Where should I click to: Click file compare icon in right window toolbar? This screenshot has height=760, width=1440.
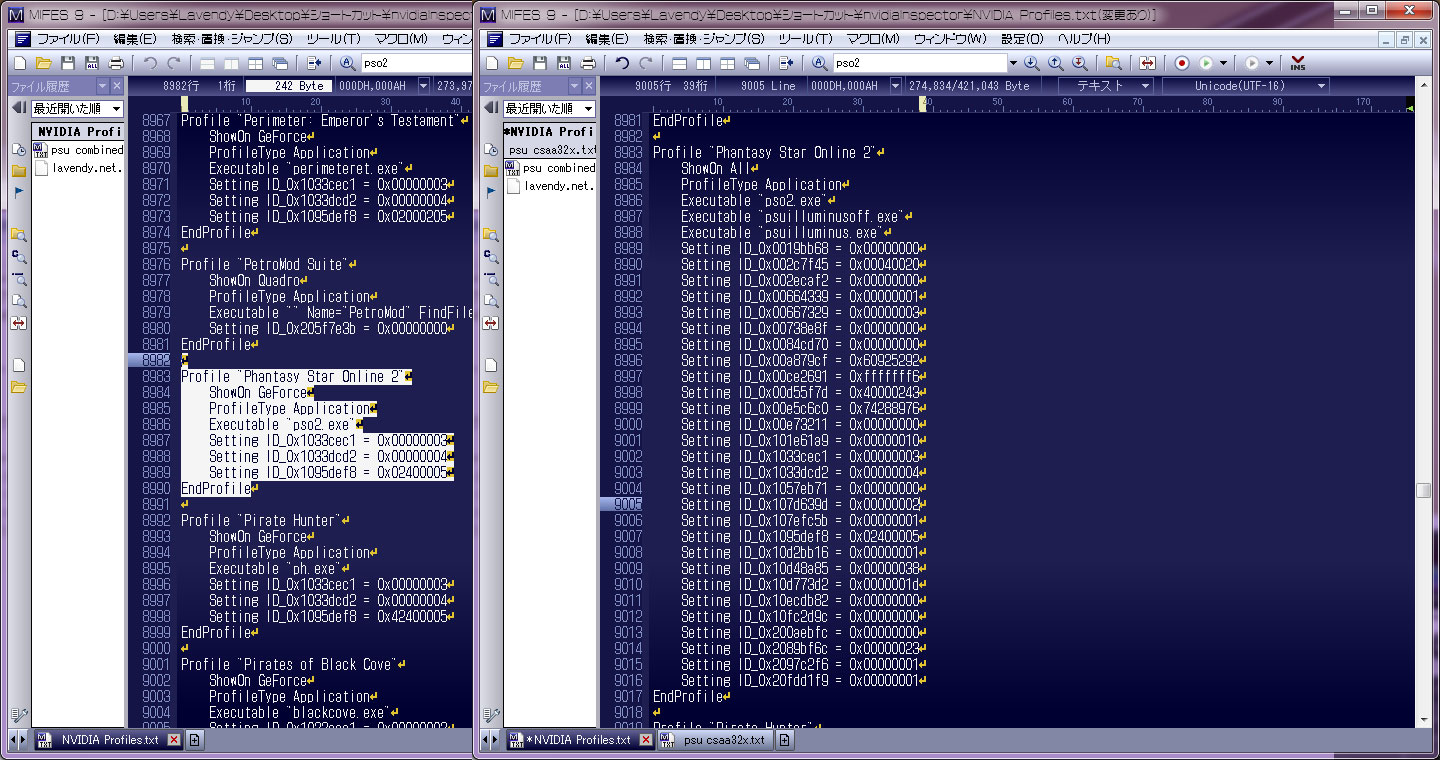point(1147,63)
